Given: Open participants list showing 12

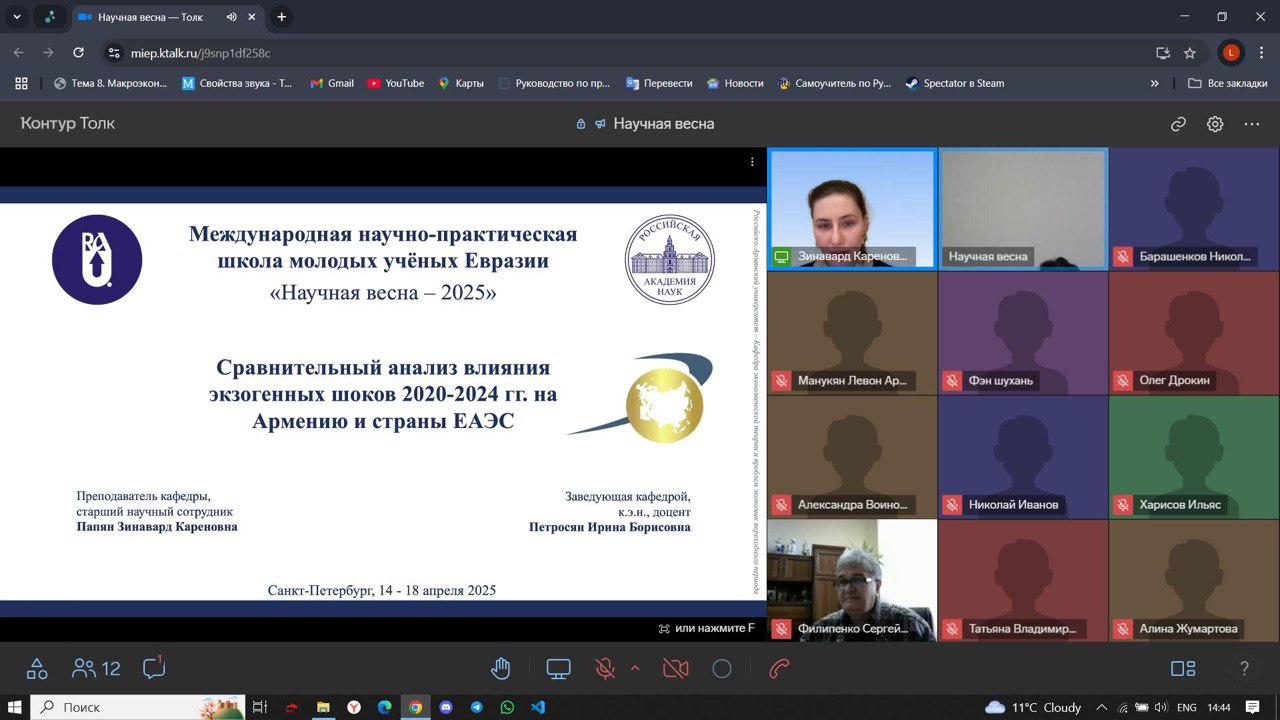Looking at the screenshot, I should pyautogui.click(x=96, y=669).
